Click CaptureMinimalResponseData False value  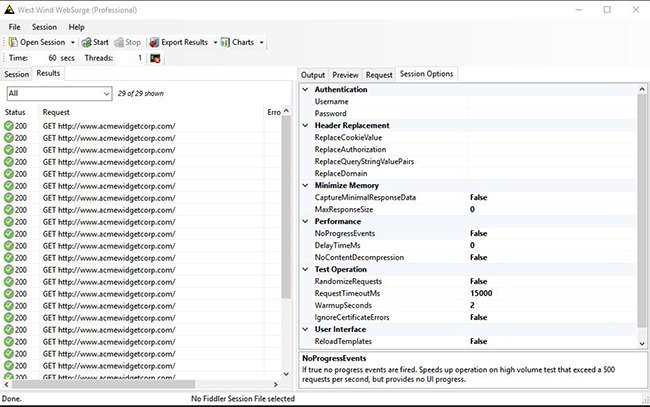[478, 198]
